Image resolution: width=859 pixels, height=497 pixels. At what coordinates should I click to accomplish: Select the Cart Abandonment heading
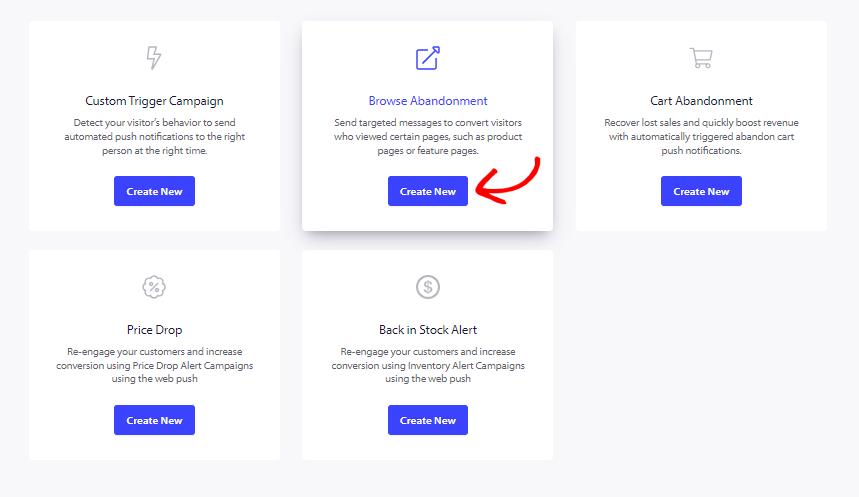pyautogui.click(x=701, y=101)
